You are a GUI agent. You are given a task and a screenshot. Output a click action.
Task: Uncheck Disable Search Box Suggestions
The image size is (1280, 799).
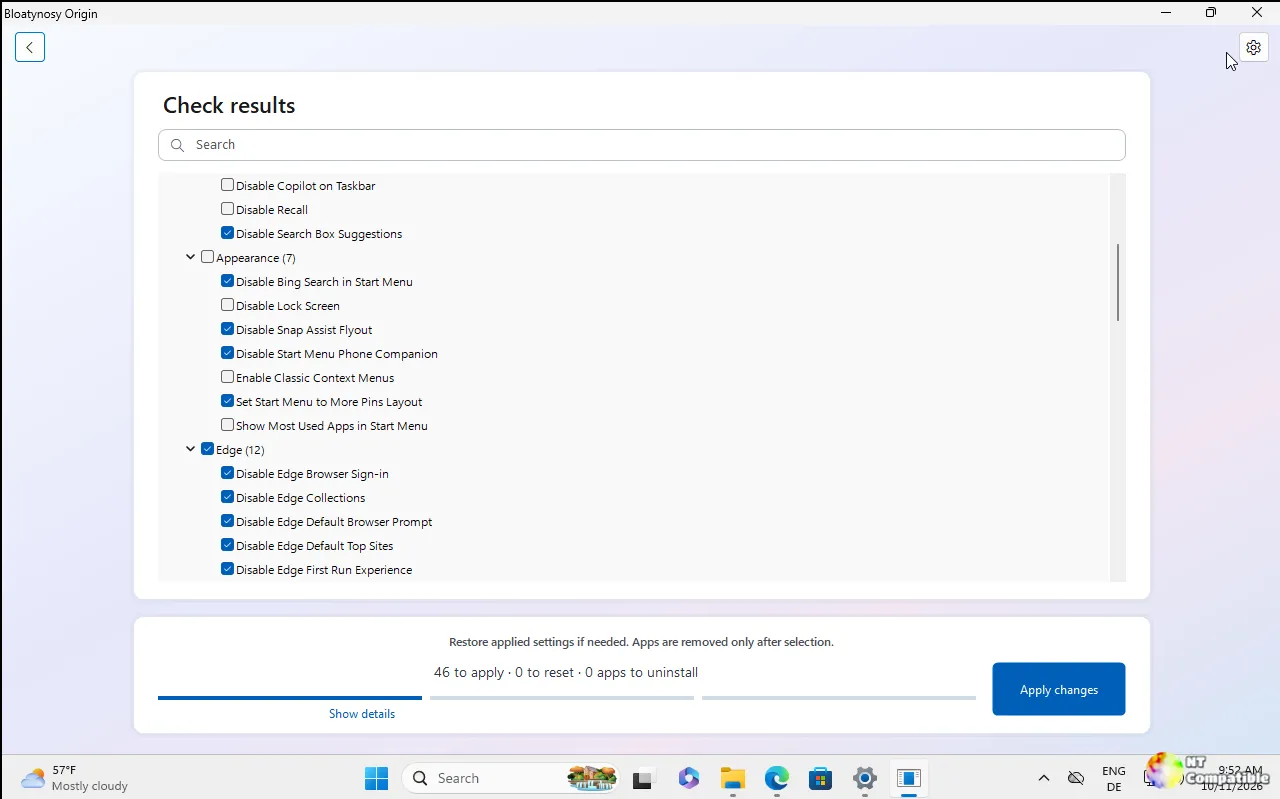click(227, 233)
